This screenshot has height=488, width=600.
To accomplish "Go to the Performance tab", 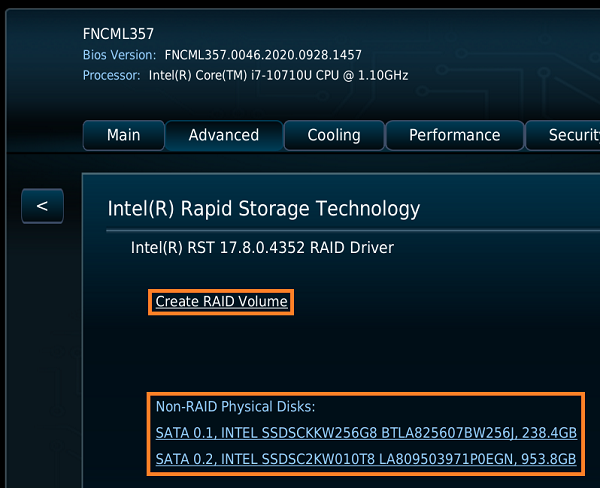I will (x=454, y=135).
